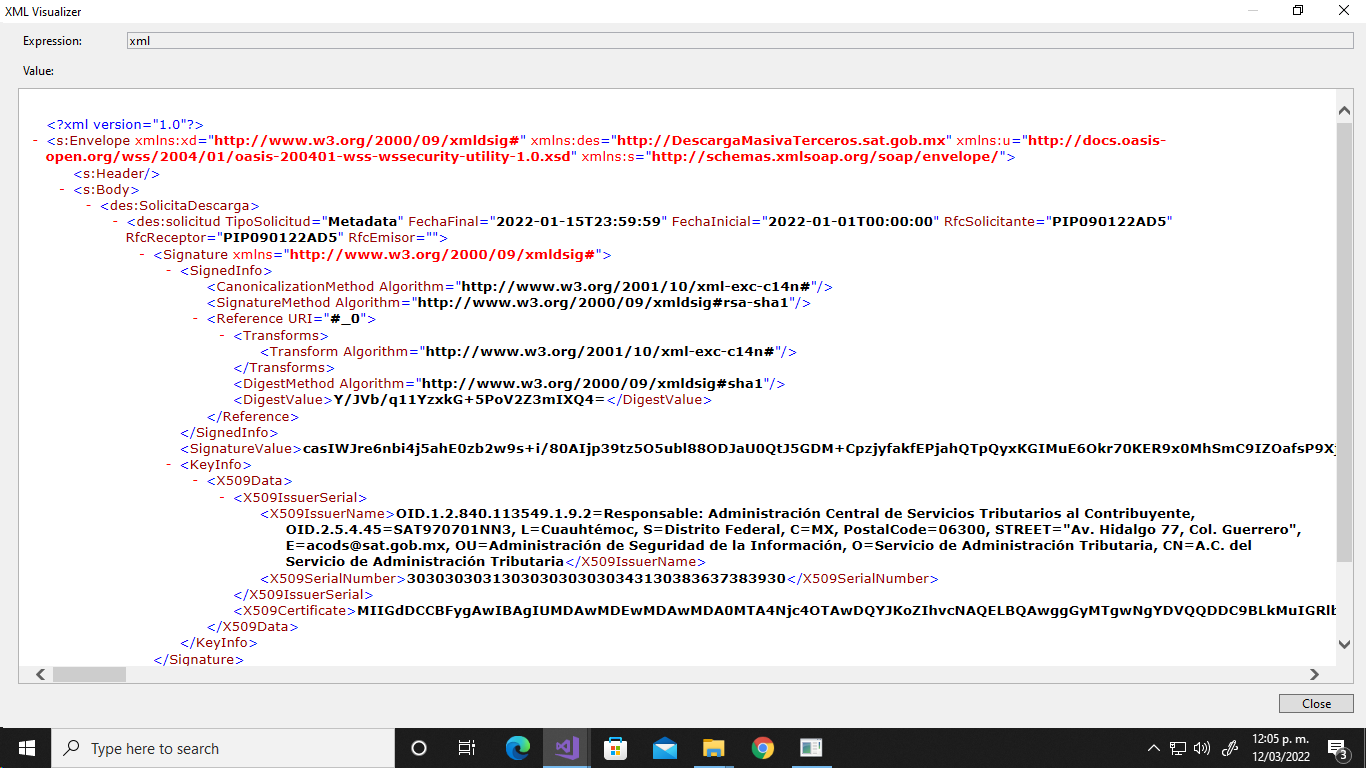Open network status tray icon
The image size is (1366, 768).
[x=1178, y=748]
